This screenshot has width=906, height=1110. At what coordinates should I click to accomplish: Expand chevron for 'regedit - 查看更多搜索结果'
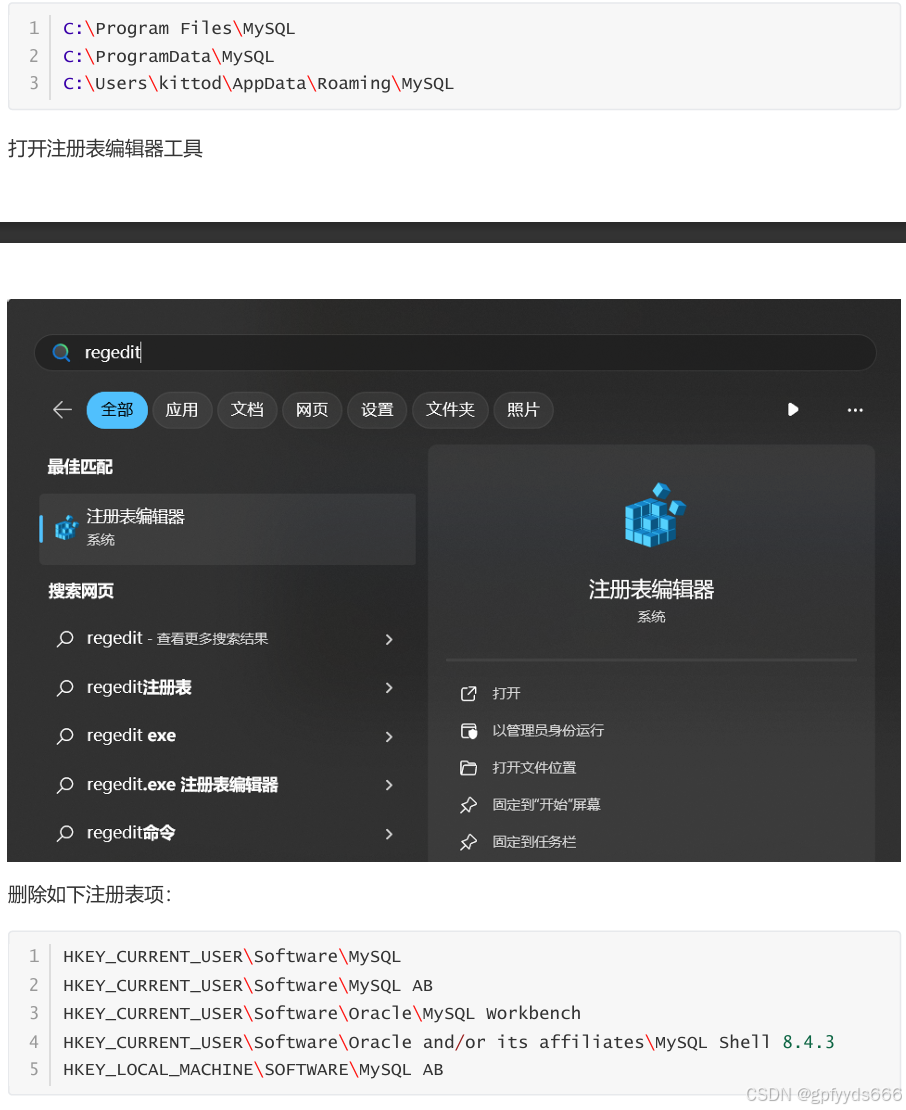[x=389, y=639]
